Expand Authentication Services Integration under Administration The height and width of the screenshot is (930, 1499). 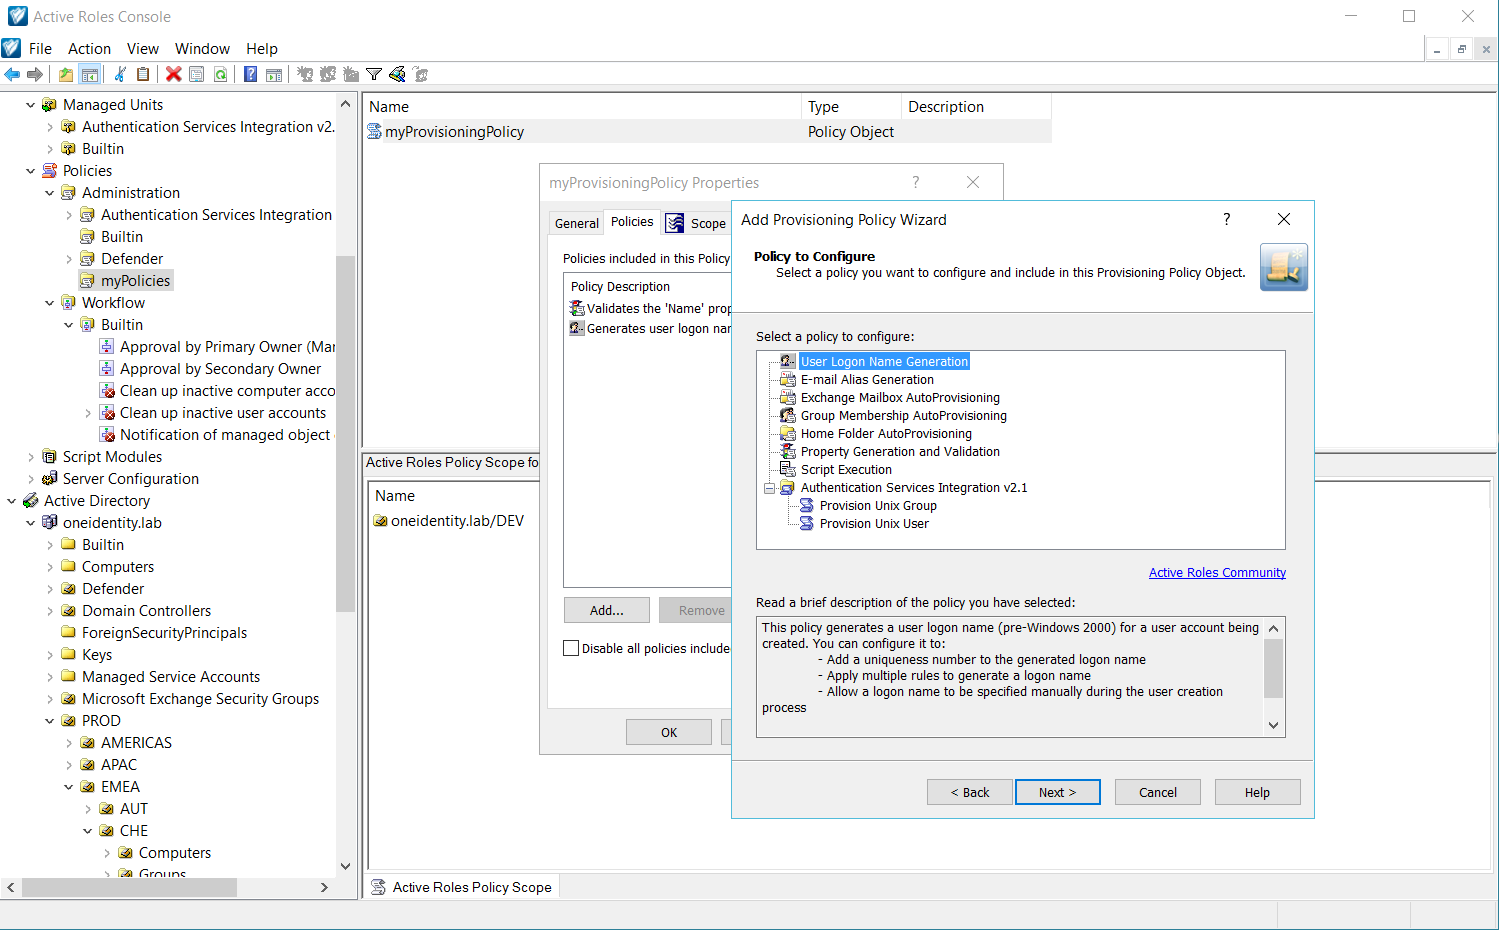coord(68,214)
